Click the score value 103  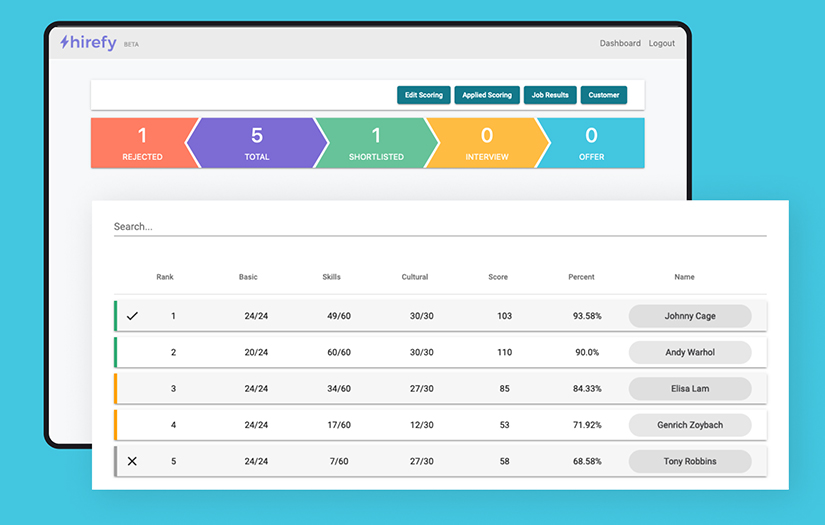click(x=504, y=316)
